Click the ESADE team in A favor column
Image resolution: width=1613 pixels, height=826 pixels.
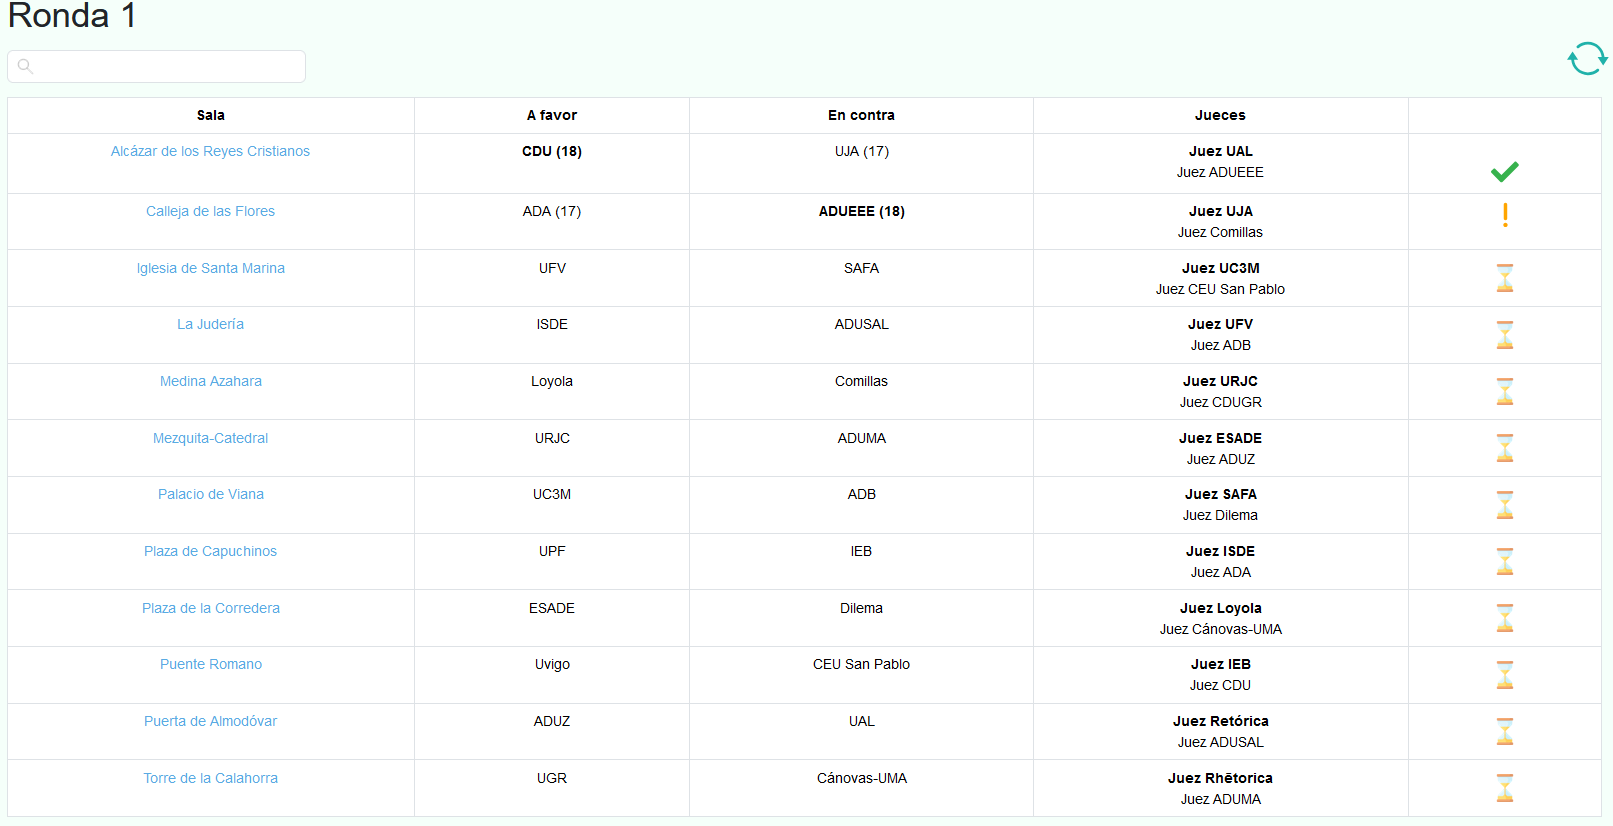pos(551,608)
